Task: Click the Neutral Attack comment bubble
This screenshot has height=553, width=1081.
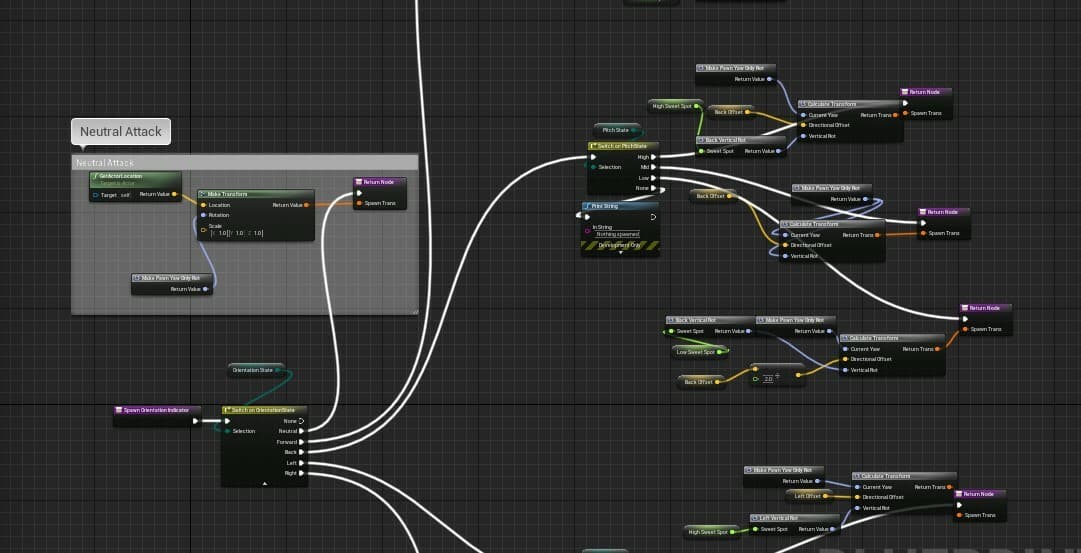Action: (x=121, y=132)
